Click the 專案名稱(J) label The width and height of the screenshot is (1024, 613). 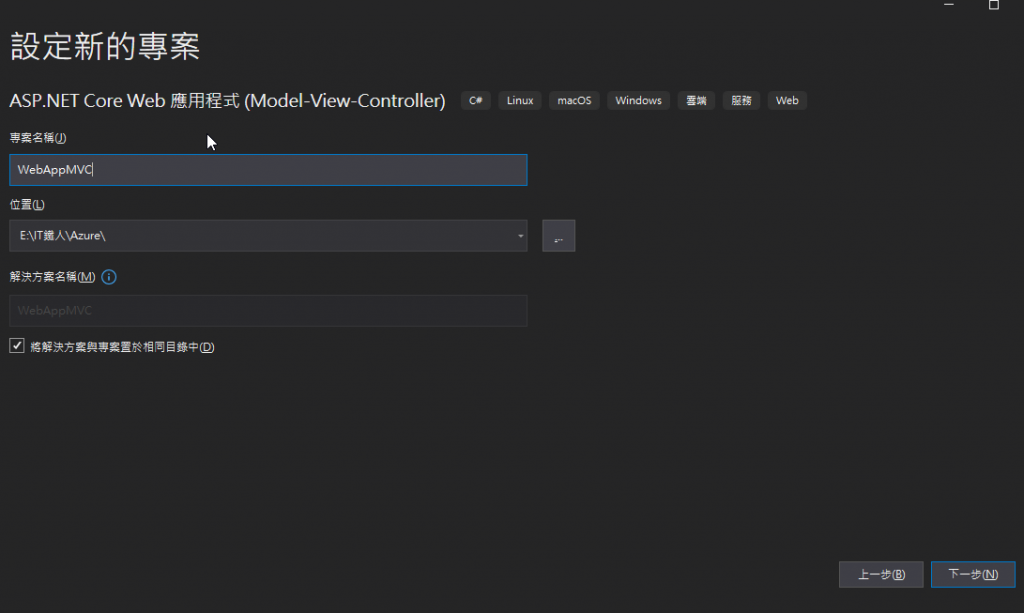37,138
